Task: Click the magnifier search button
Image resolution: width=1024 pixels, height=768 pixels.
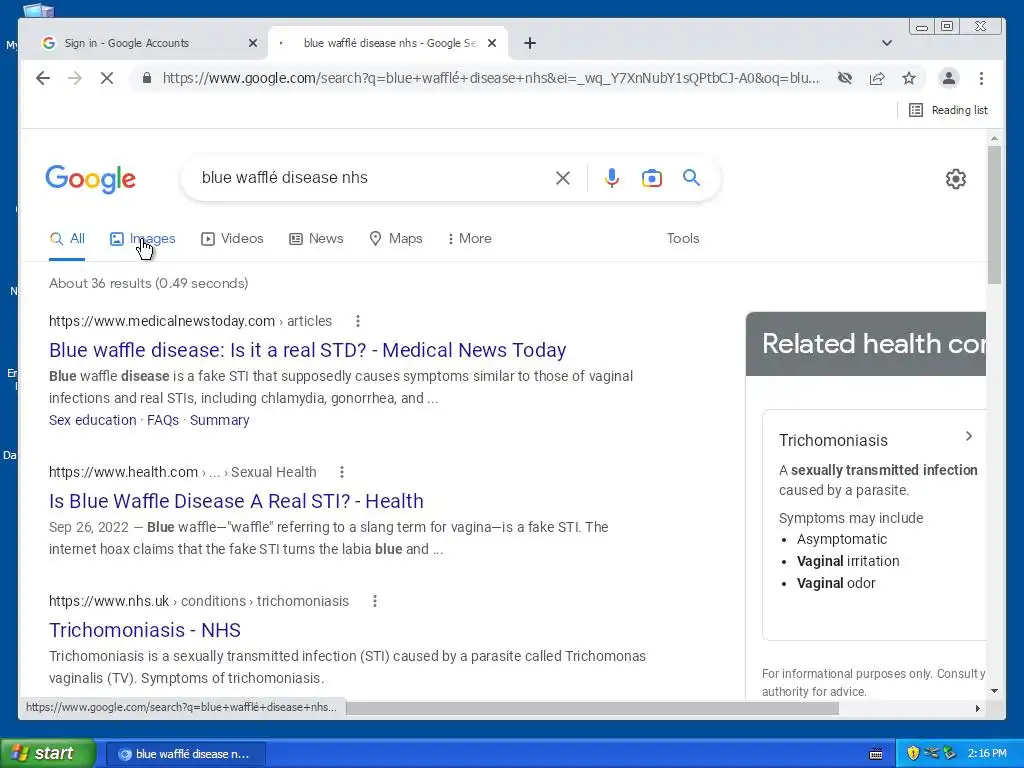Action: [x=692, y=178]
